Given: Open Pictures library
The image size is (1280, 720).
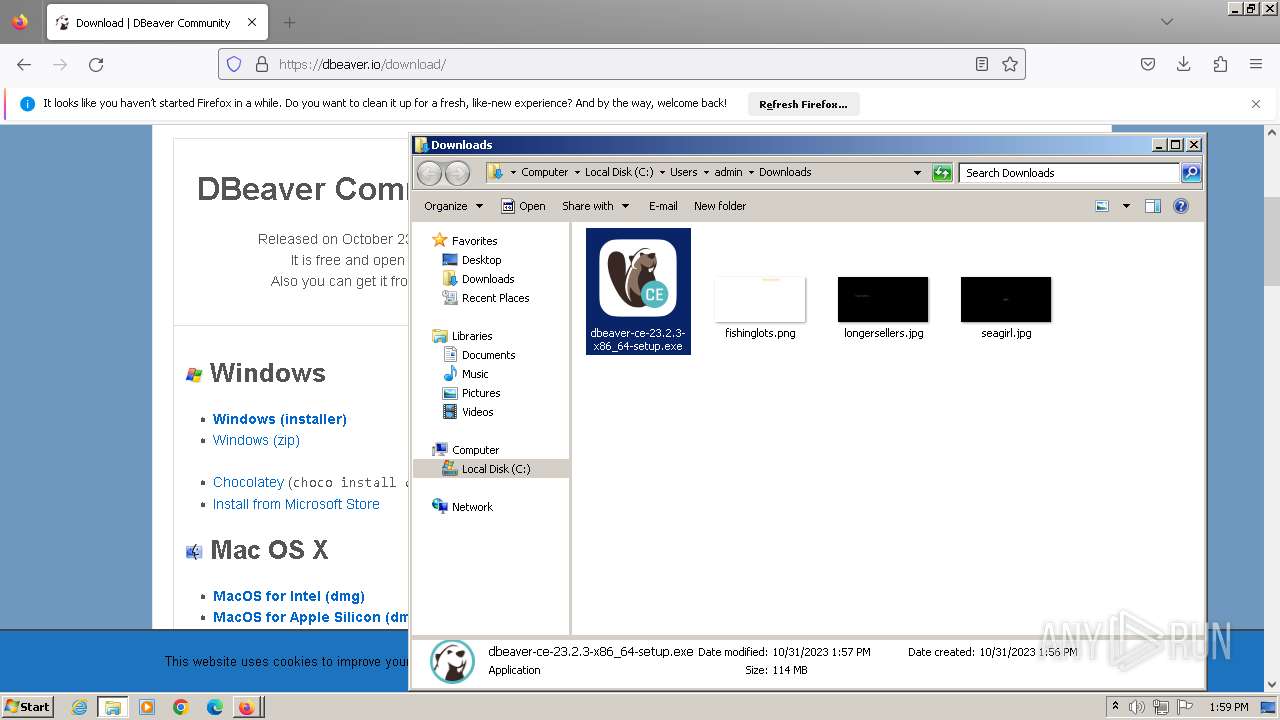Looking at the screenshot, I should point(471,393).
